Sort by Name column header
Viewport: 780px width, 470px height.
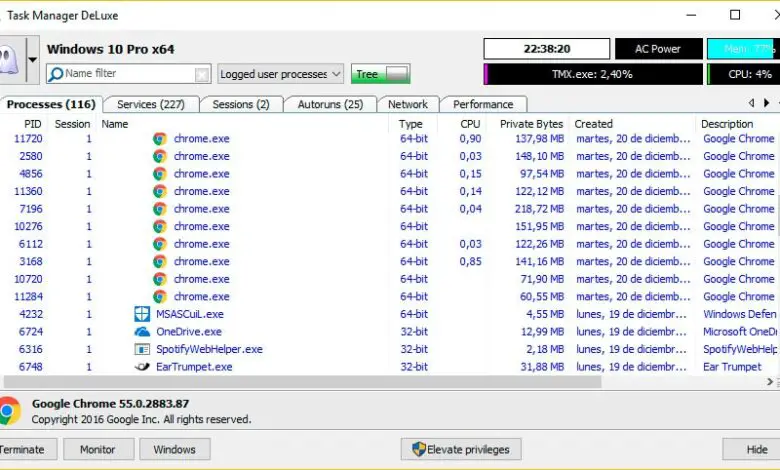point(114,124)
